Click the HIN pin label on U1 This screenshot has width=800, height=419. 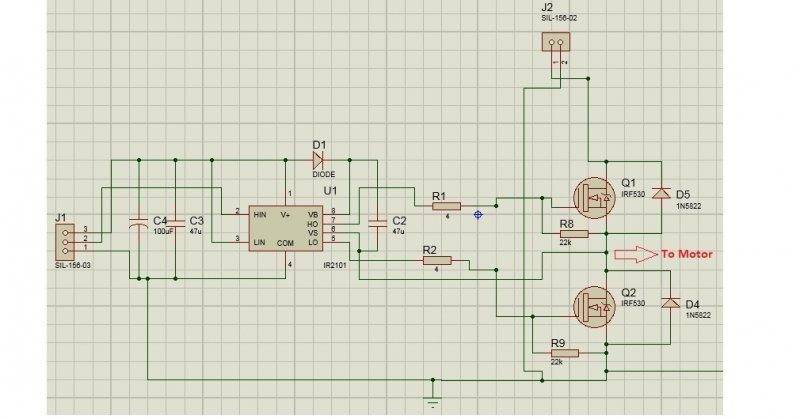coord(260,215)
